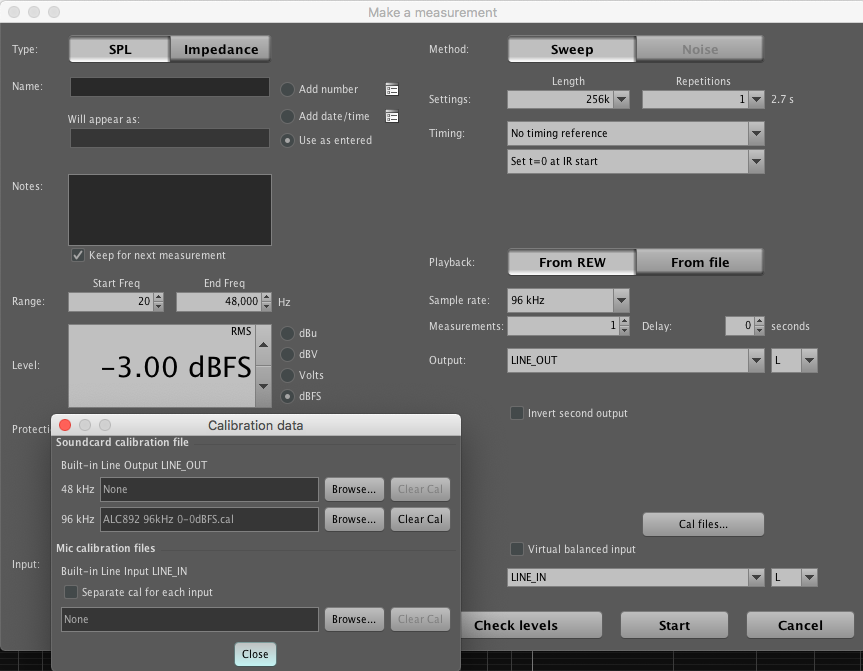Open the sweep Length dropdown
This screenshot has width=863, height=671.
tap(621, 100)
